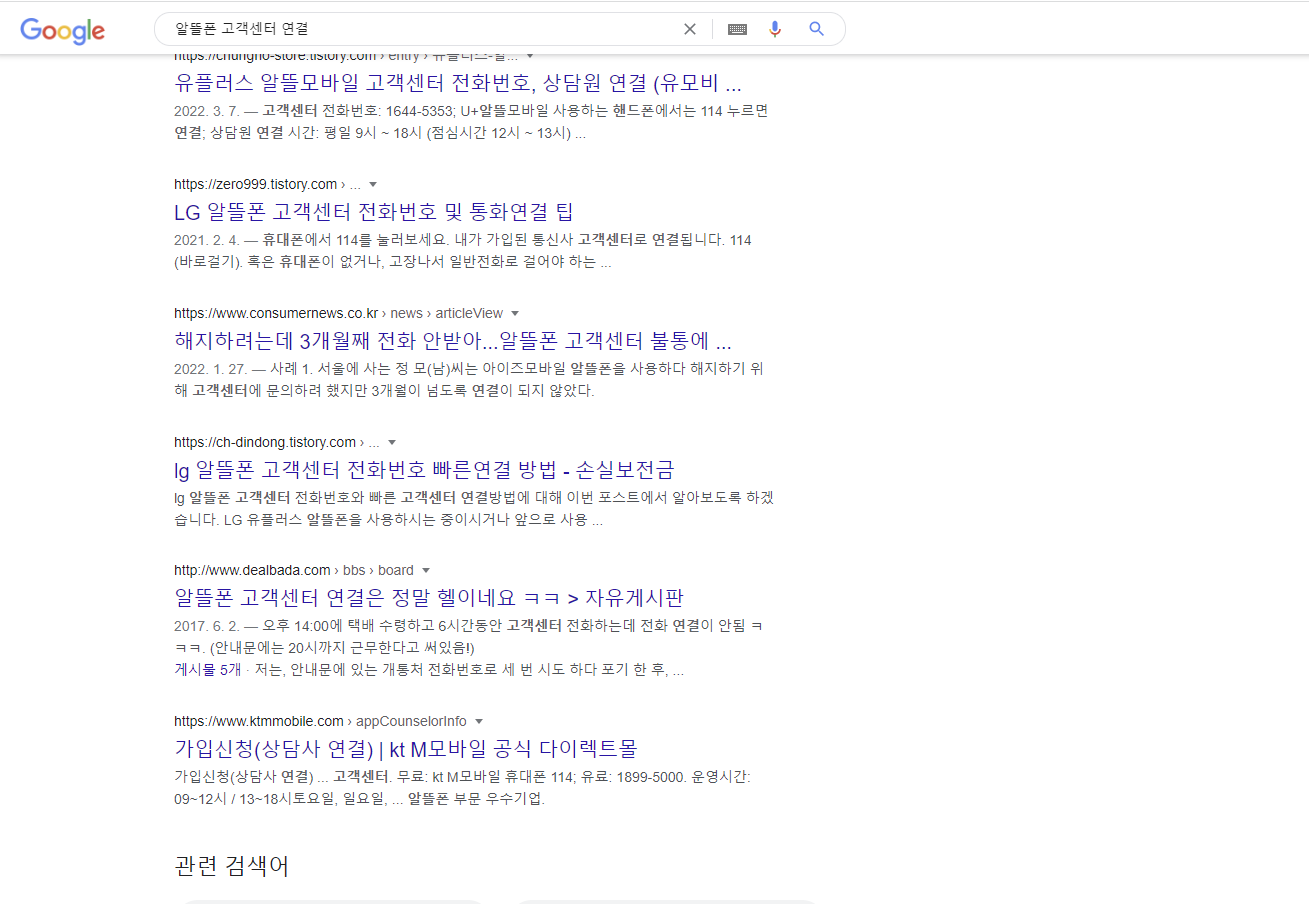Expand dropdown arrow next to consumernews.co.kr URL
The image size is (1309, 904).
515,313
